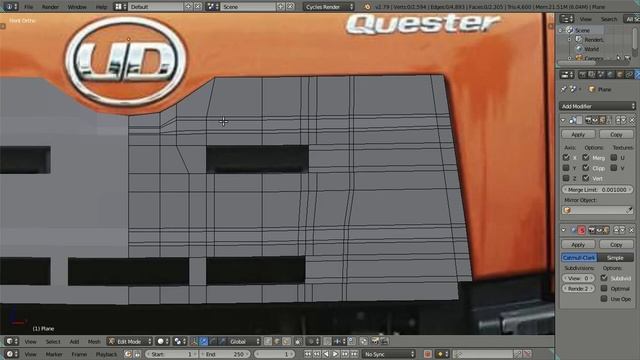This screenshot has height=360, width=640.
Task: Open the Properties editor type selector
Action: [x=567, y=75]
